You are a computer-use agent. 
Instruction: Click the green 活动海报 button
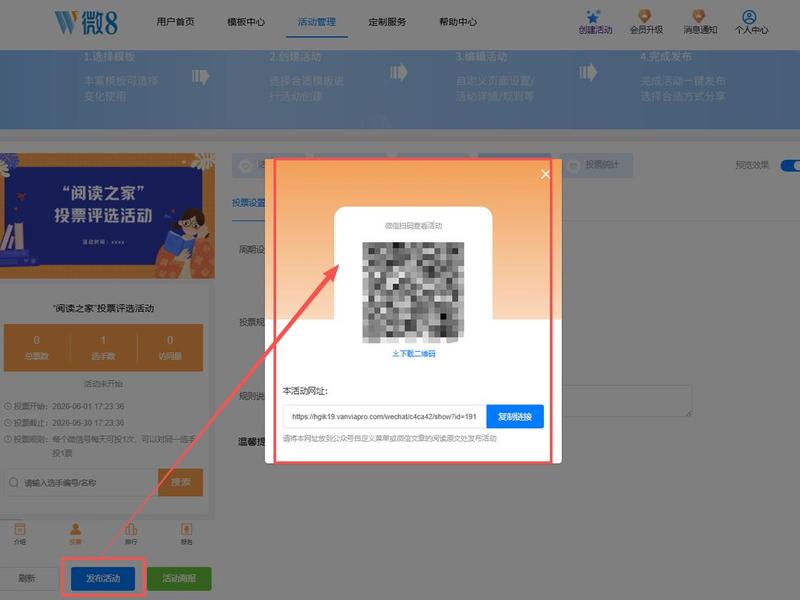[179, 578]
